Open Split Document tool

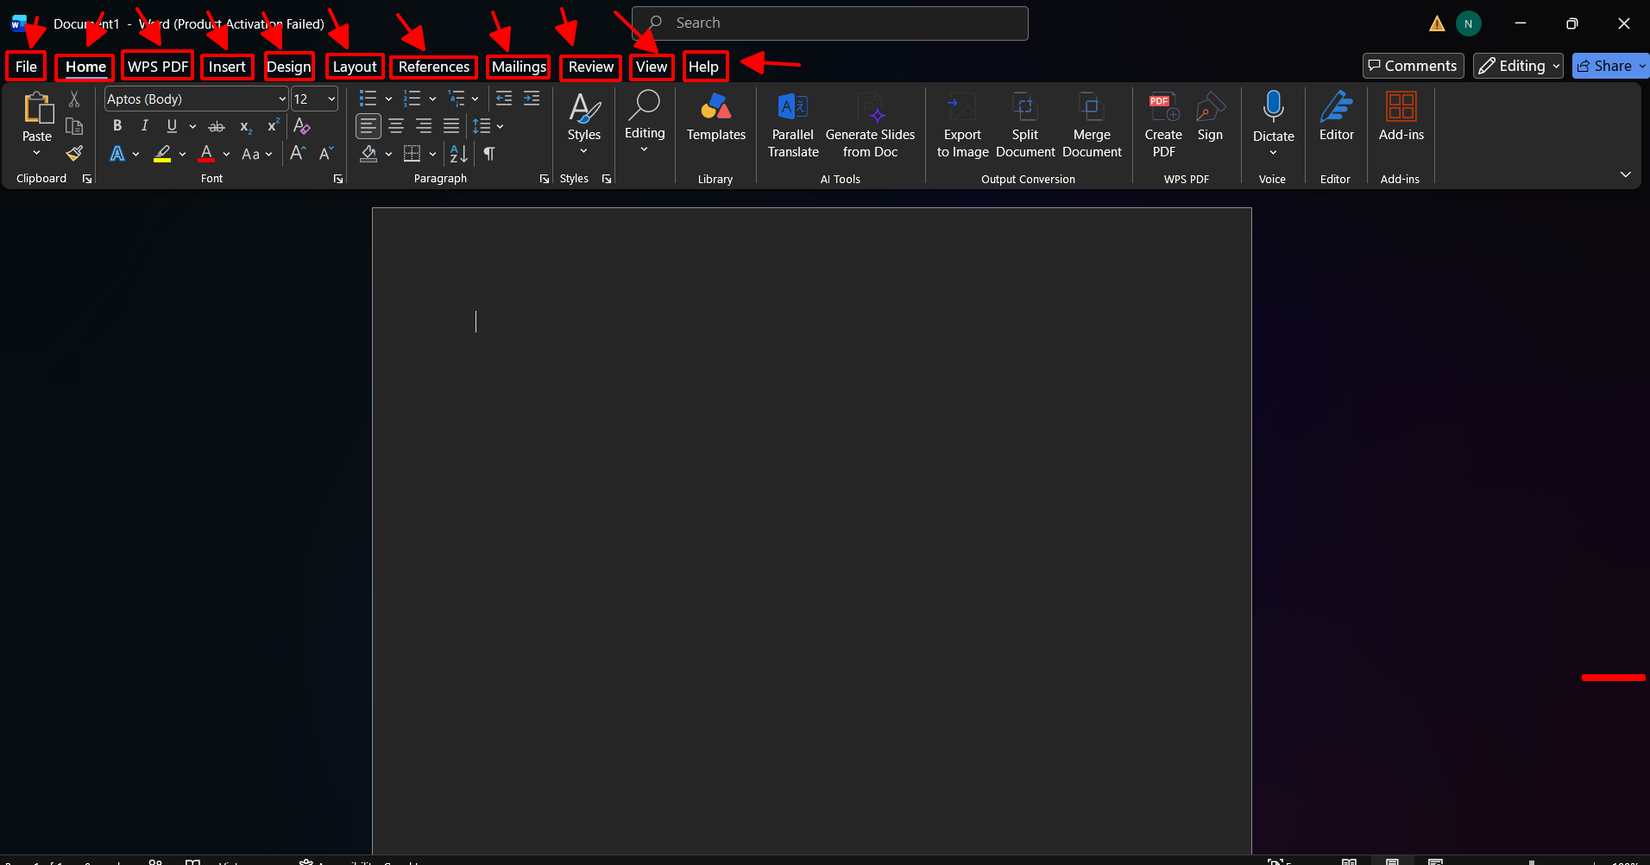click(1025, 125)
